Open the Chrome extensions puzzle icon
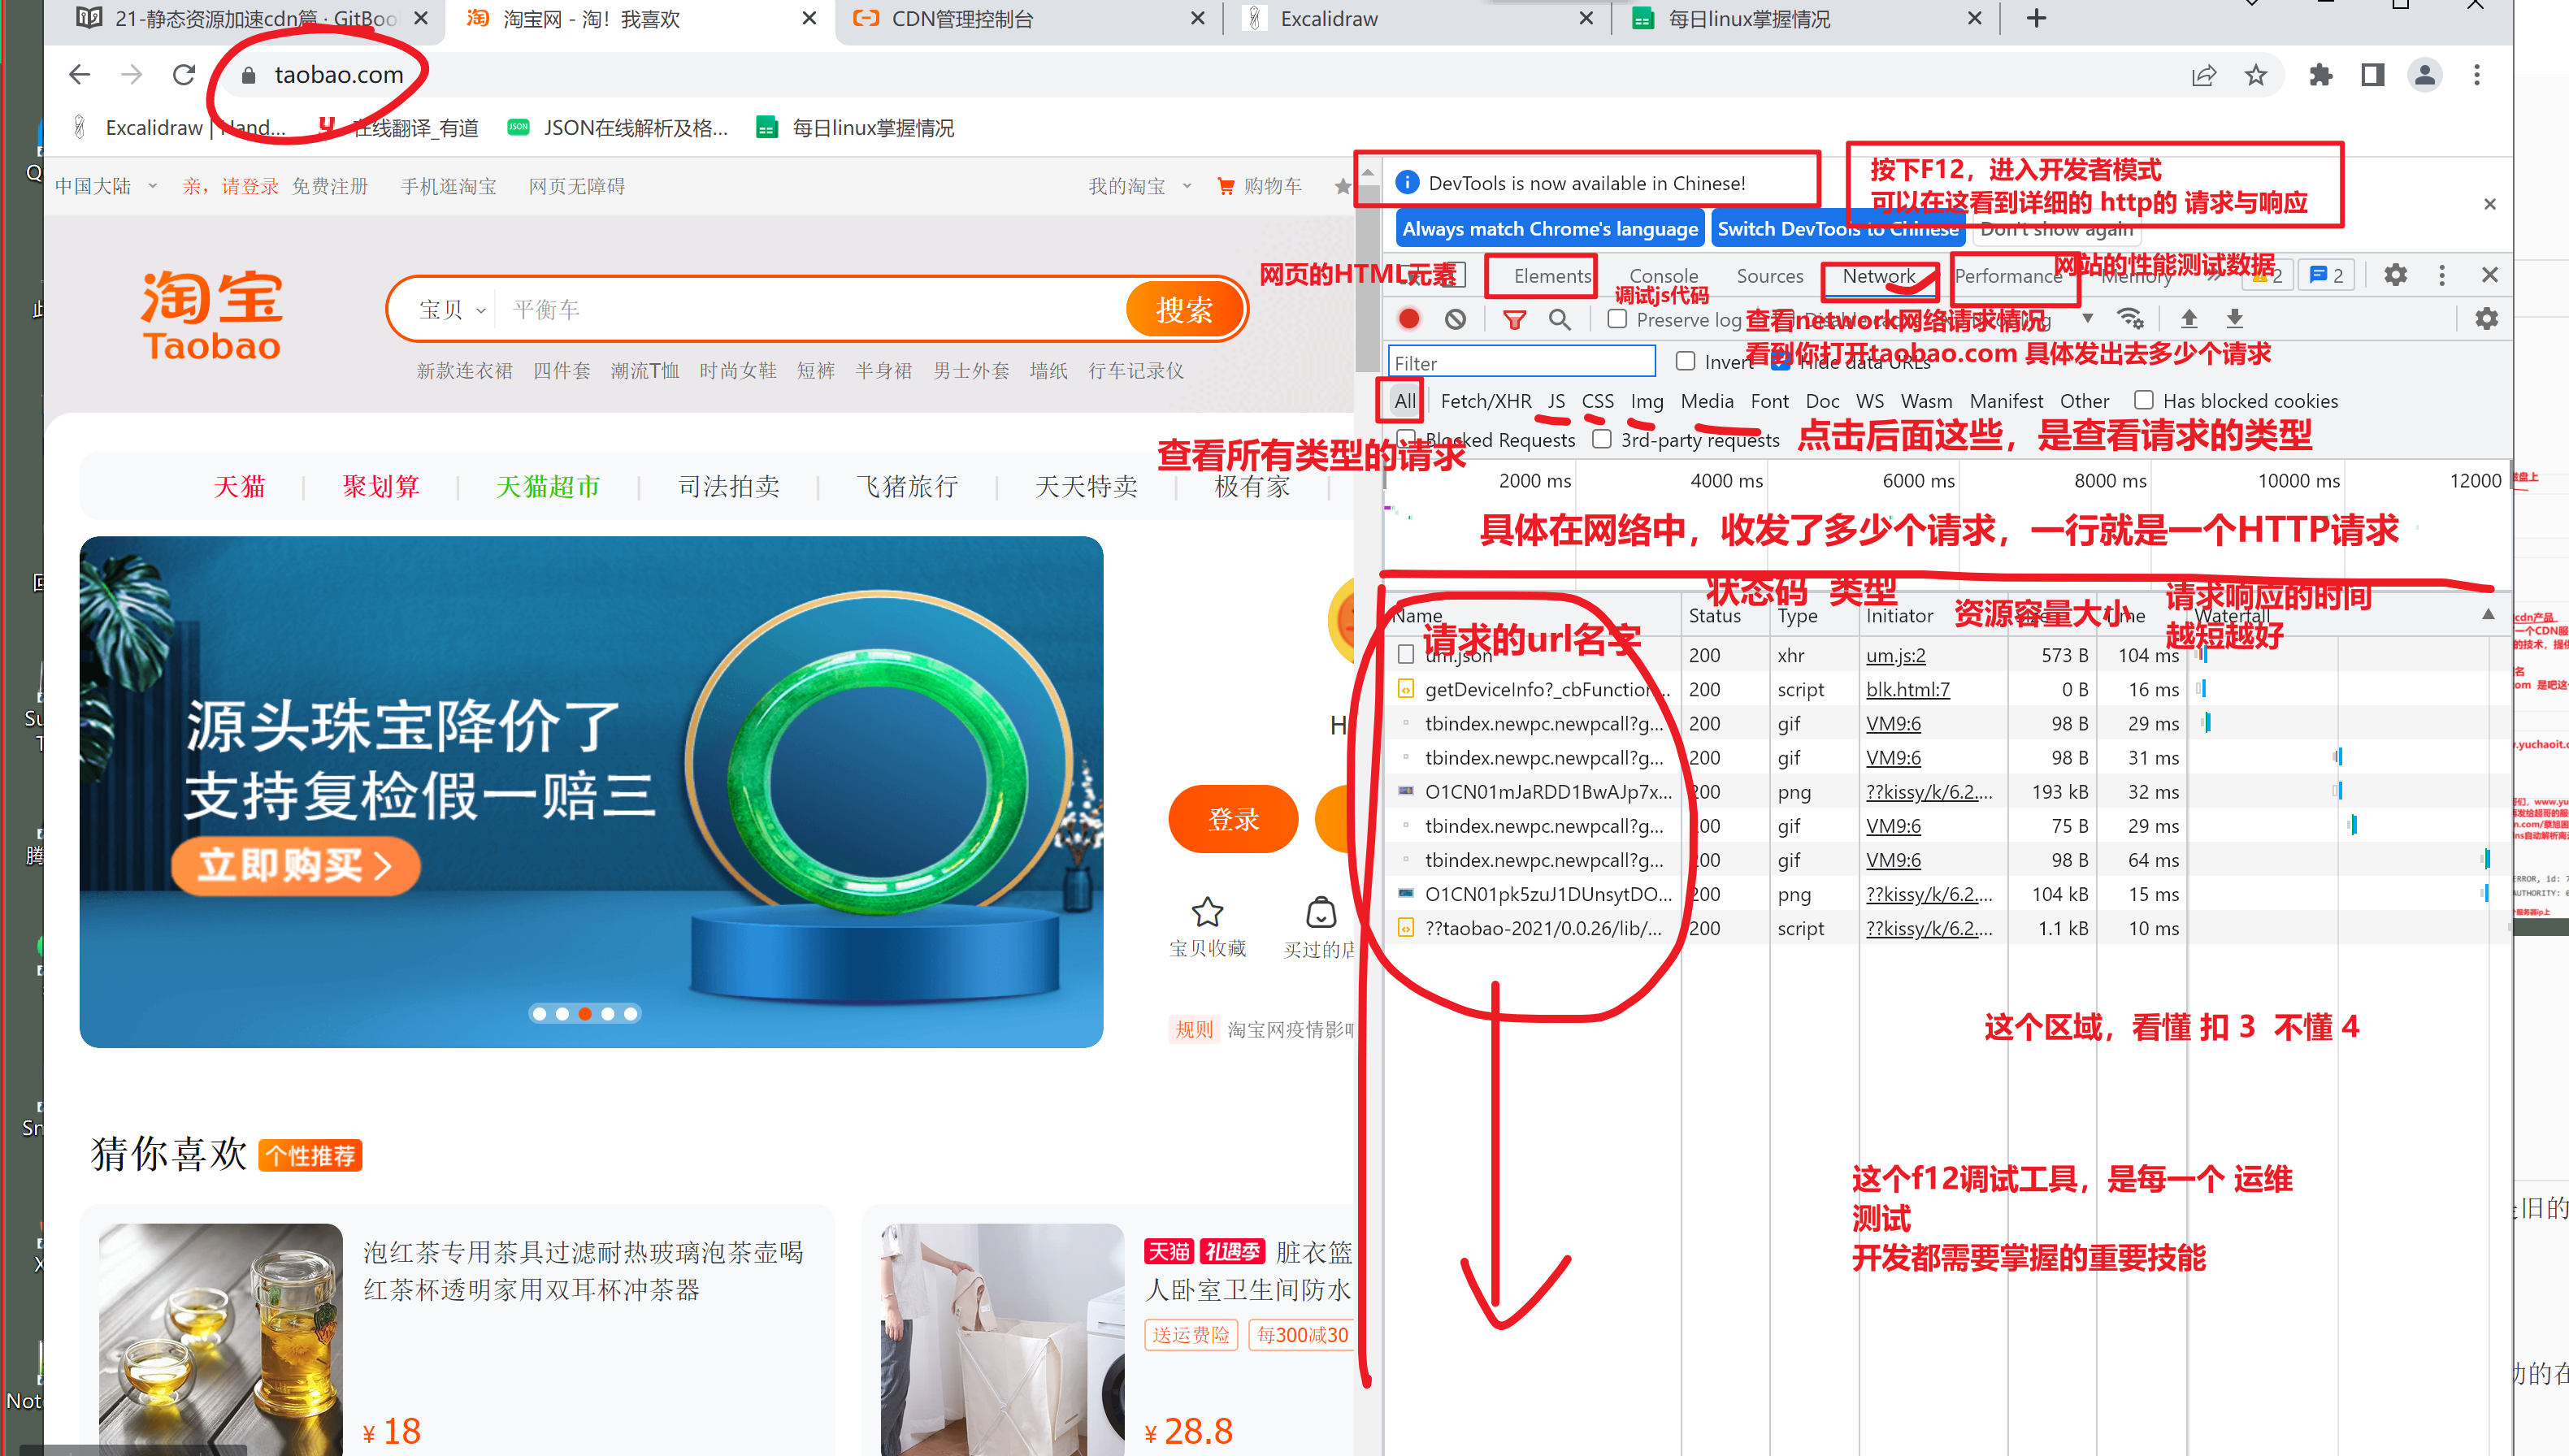2569x1456 pixels. (x=2321, y=75)
